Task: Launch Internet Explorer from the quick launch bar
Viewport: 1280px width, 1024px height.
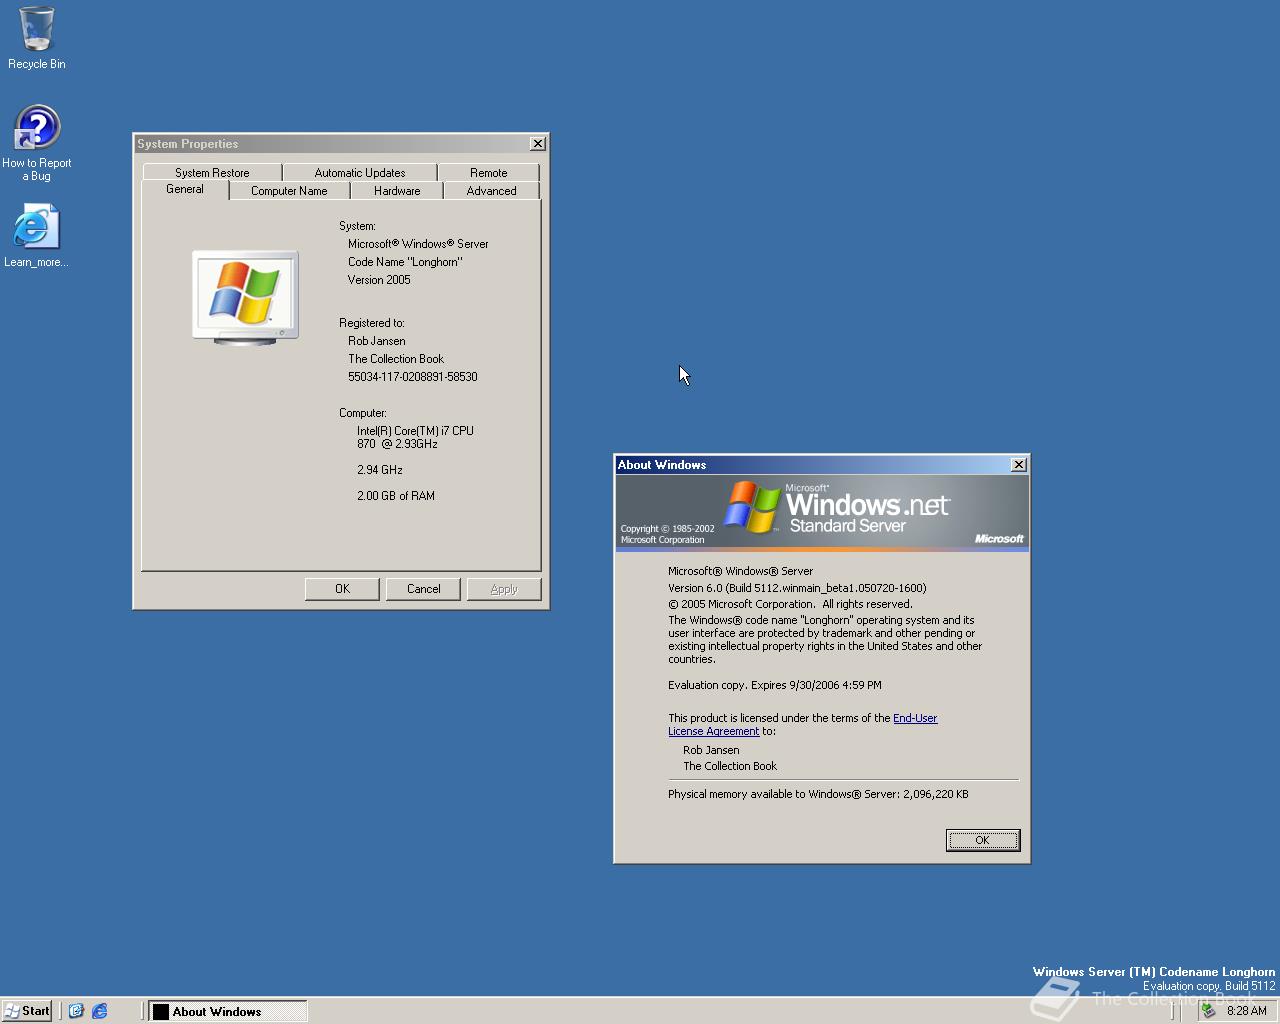Action: click(100, 1011)
